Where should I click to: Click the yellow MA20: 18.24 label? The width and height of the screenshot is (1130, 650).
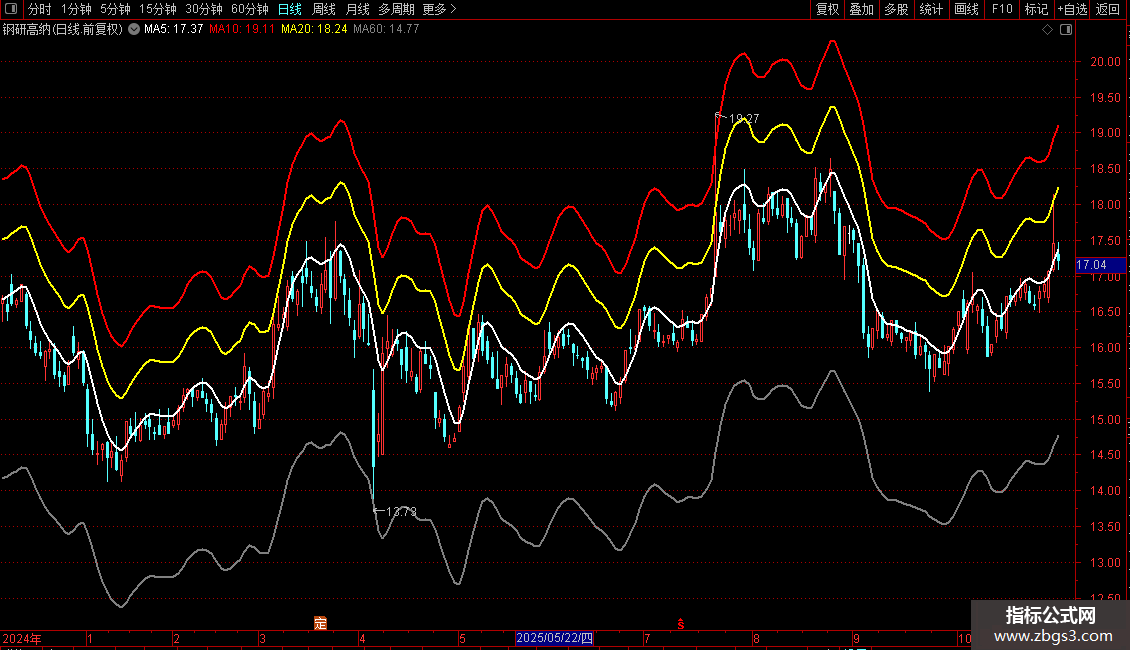(x=314, y=29)
